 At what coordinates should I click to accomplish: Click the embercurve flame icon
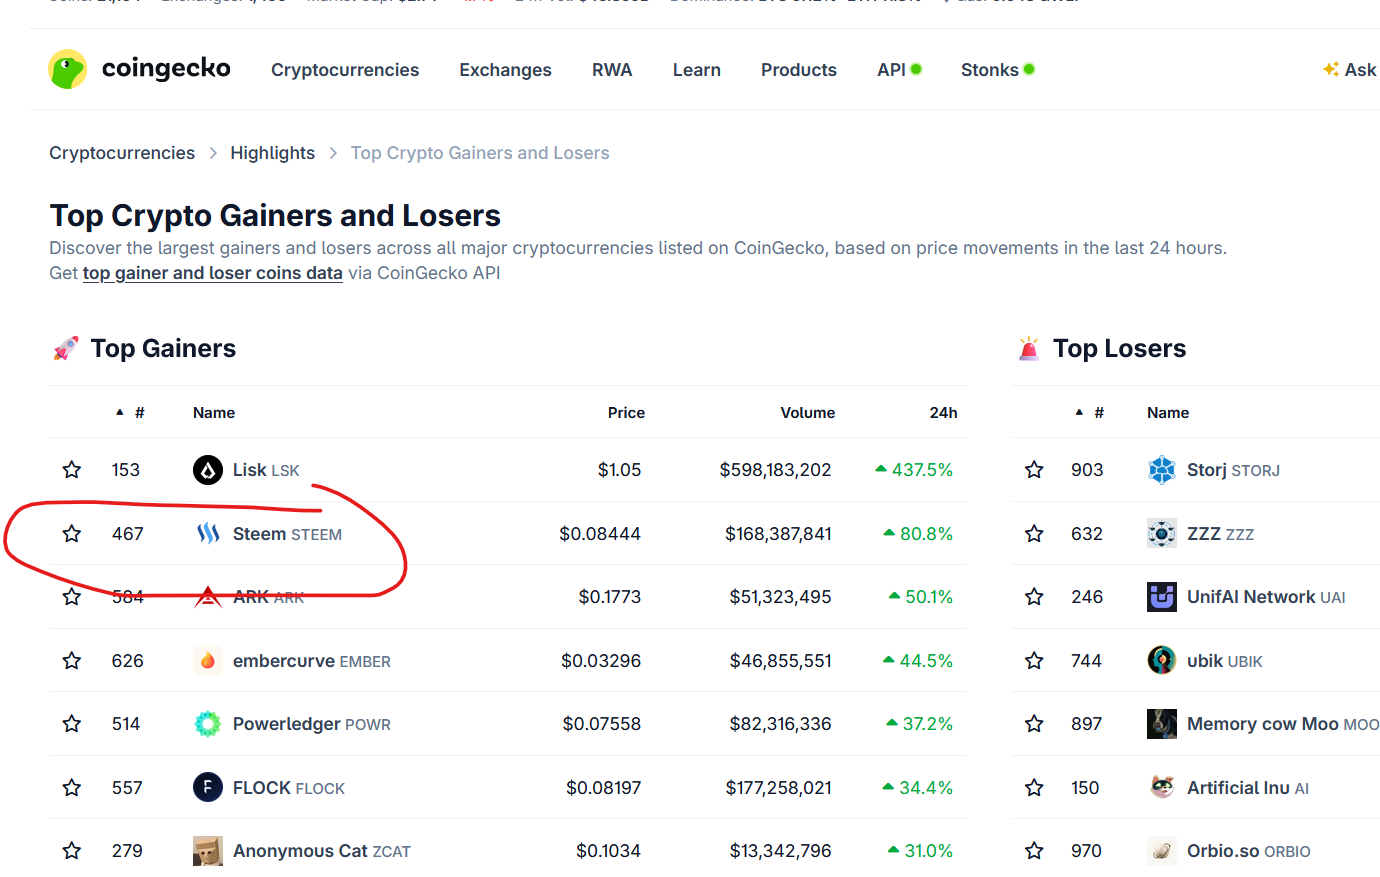[x=208, y=661]
